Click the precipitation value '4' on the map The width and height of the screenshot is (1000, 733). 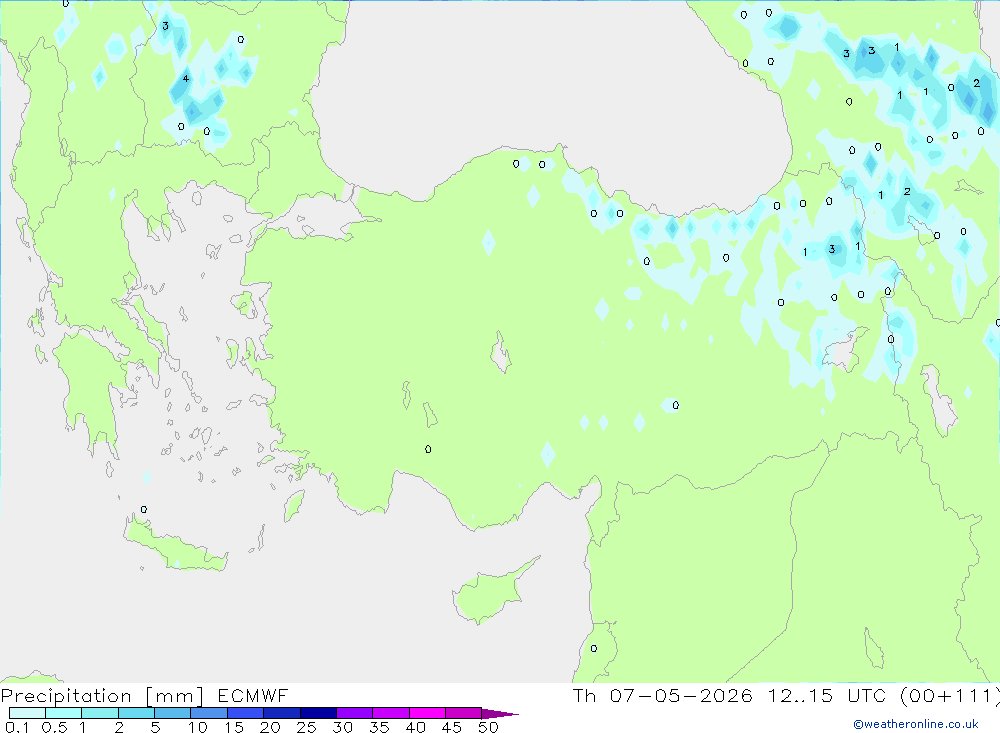click(186, 78)
